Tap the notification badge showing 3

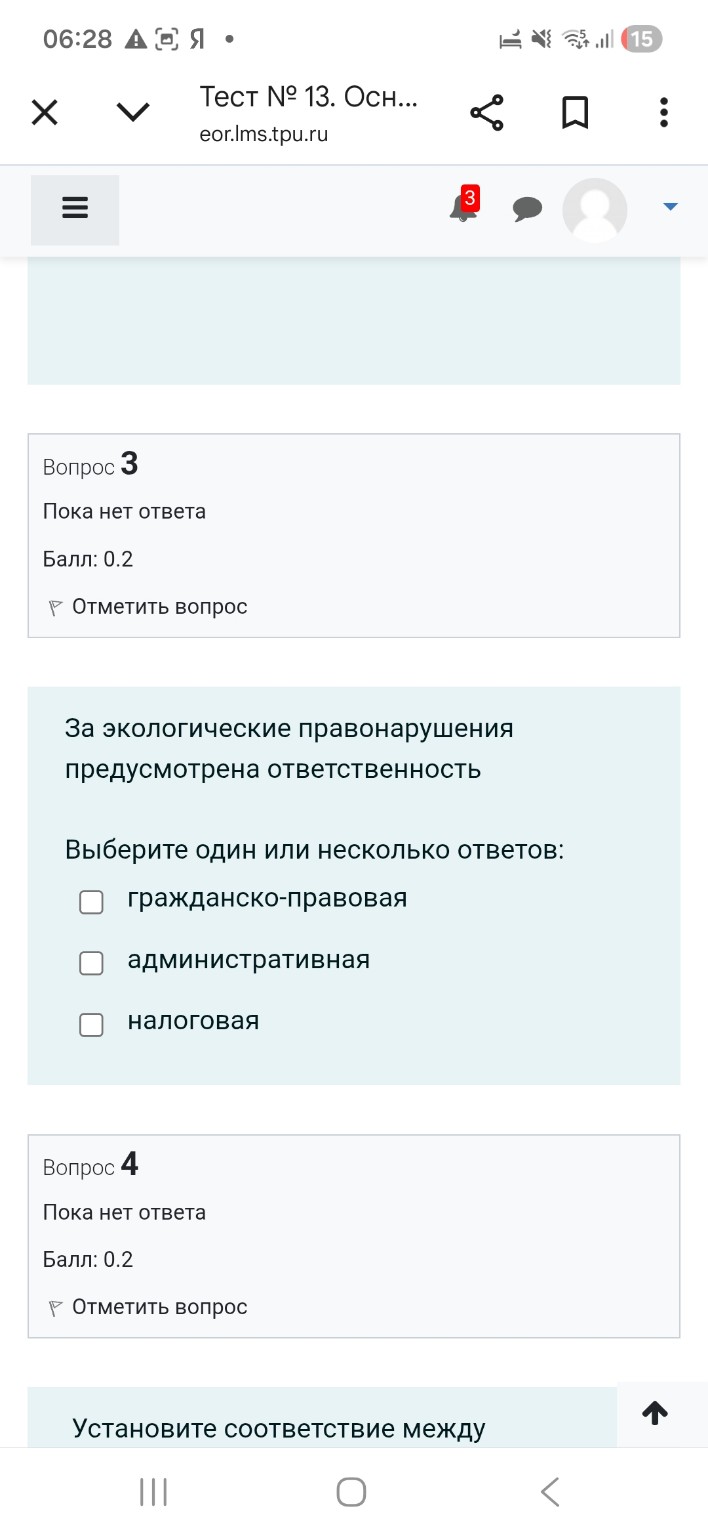(470, 195)
